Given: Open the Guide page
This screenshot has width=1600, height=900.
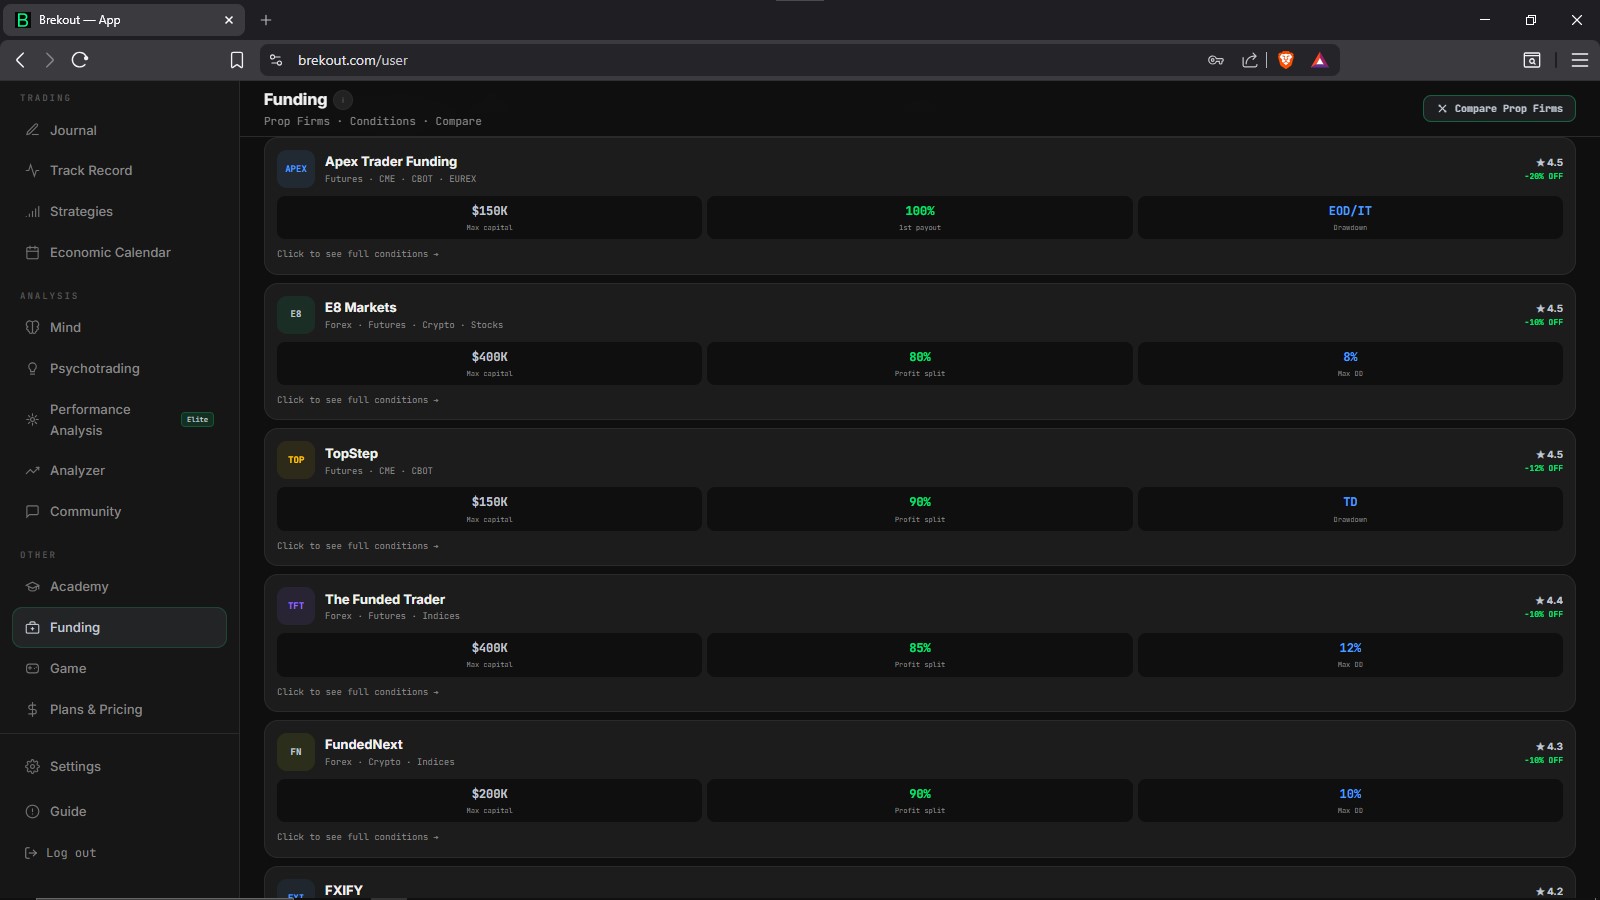Looking at the screenshot, I should coord(119,811).
